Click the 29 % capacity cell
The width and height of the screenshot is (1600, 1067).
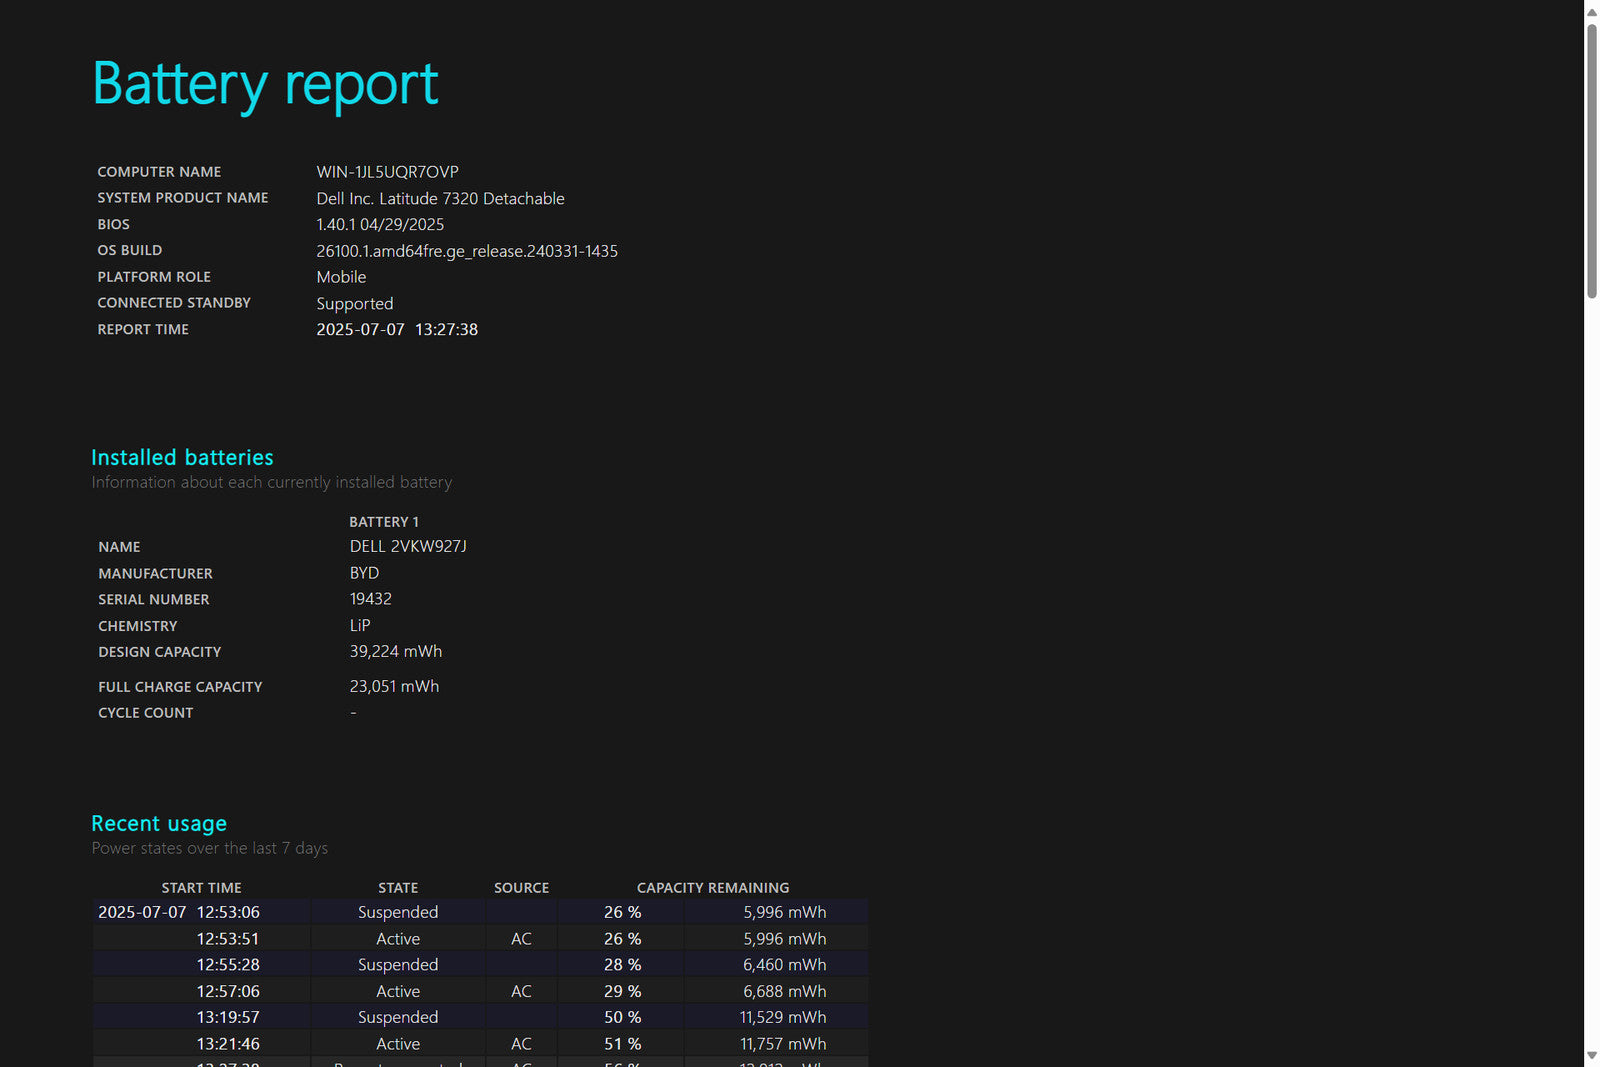tap(622, 991)
